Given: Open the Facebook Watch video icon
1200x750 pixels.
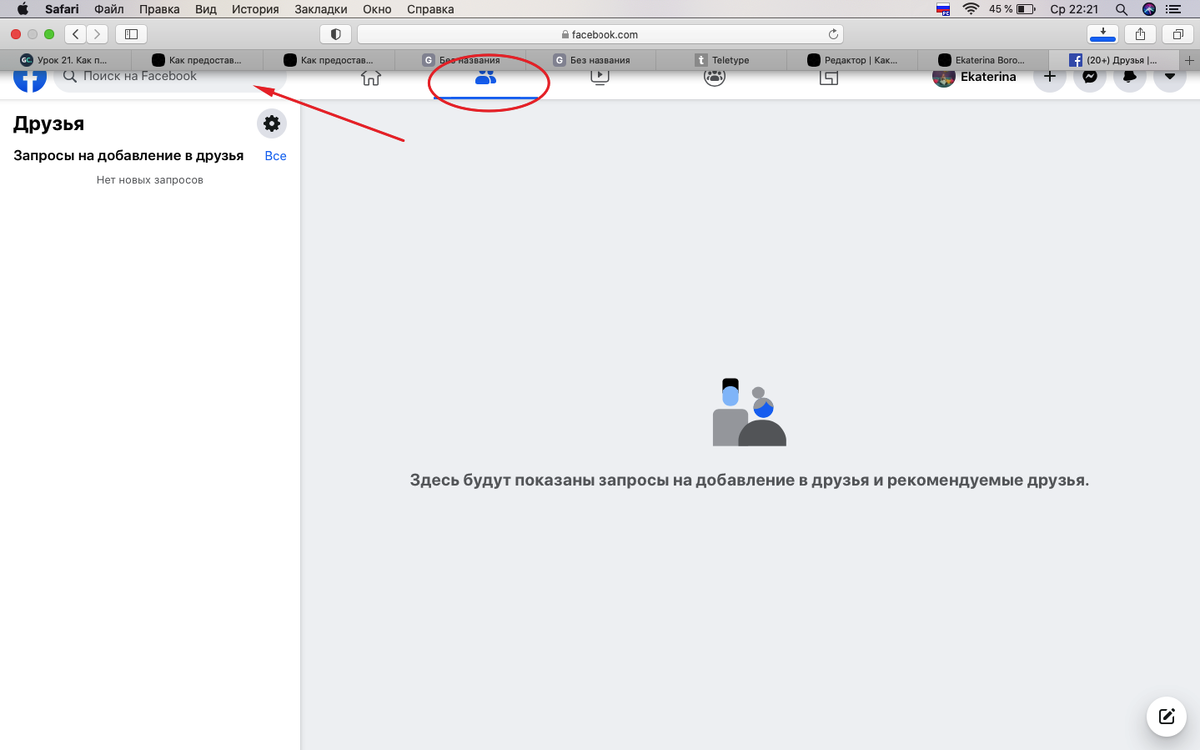Looking at the screenshot, I should (600, 76).
